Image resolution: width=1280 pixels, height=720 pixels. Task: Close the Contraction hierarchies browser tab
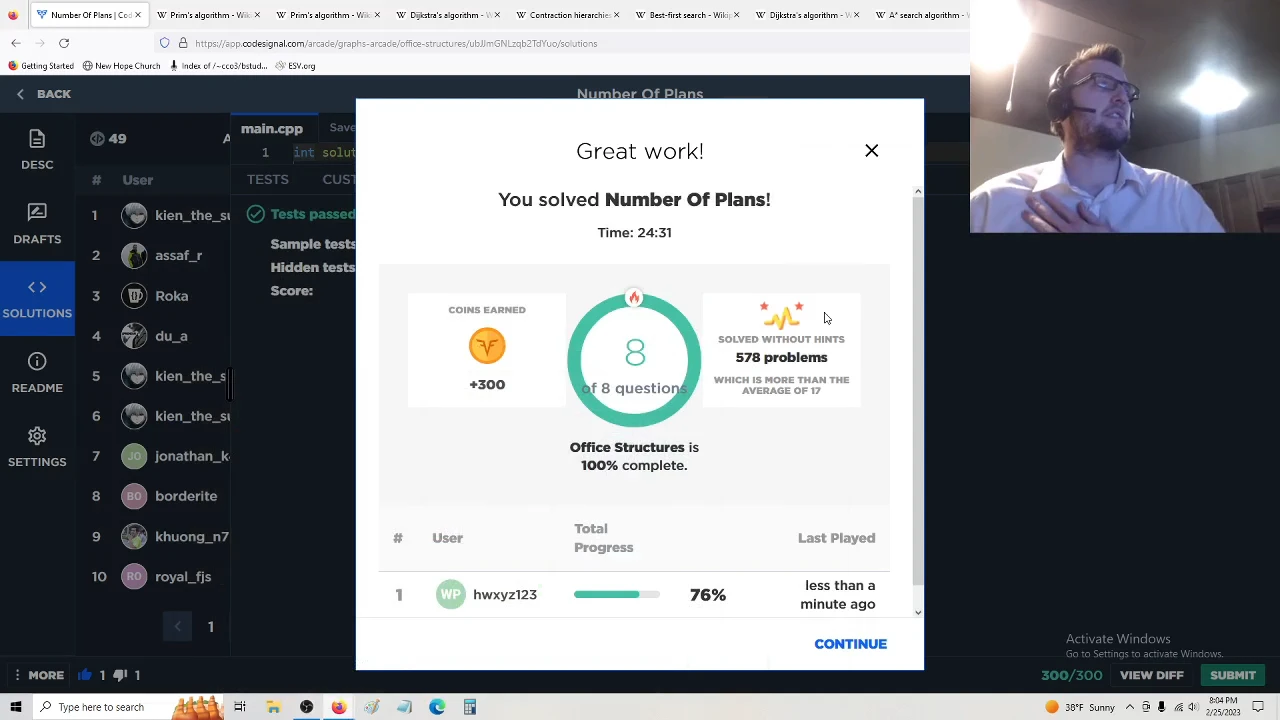[615, 15]
